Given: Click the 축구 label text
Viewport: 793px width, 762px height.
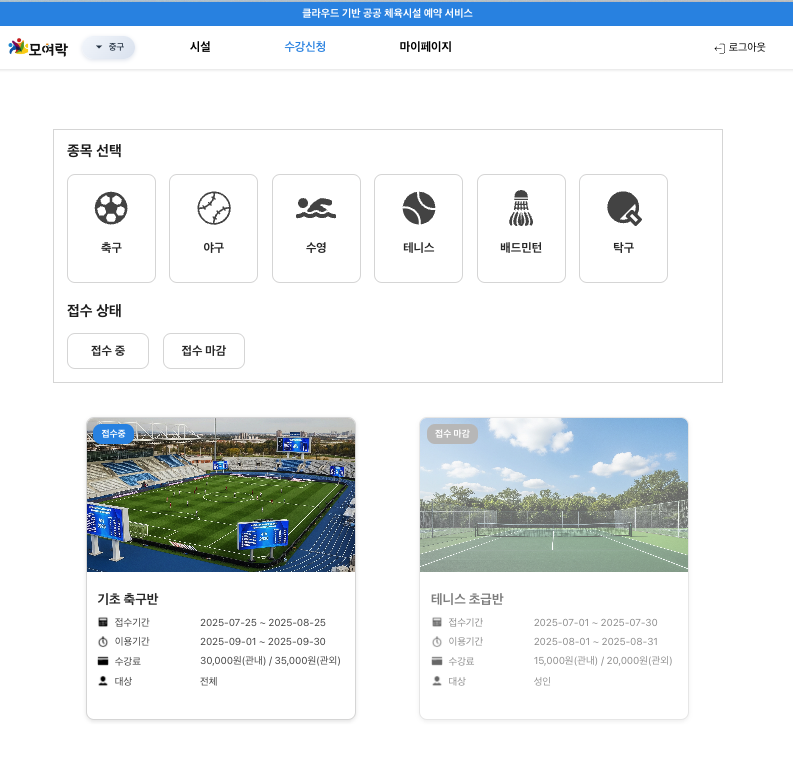Looking at the screenshot, I should [111, 247].
